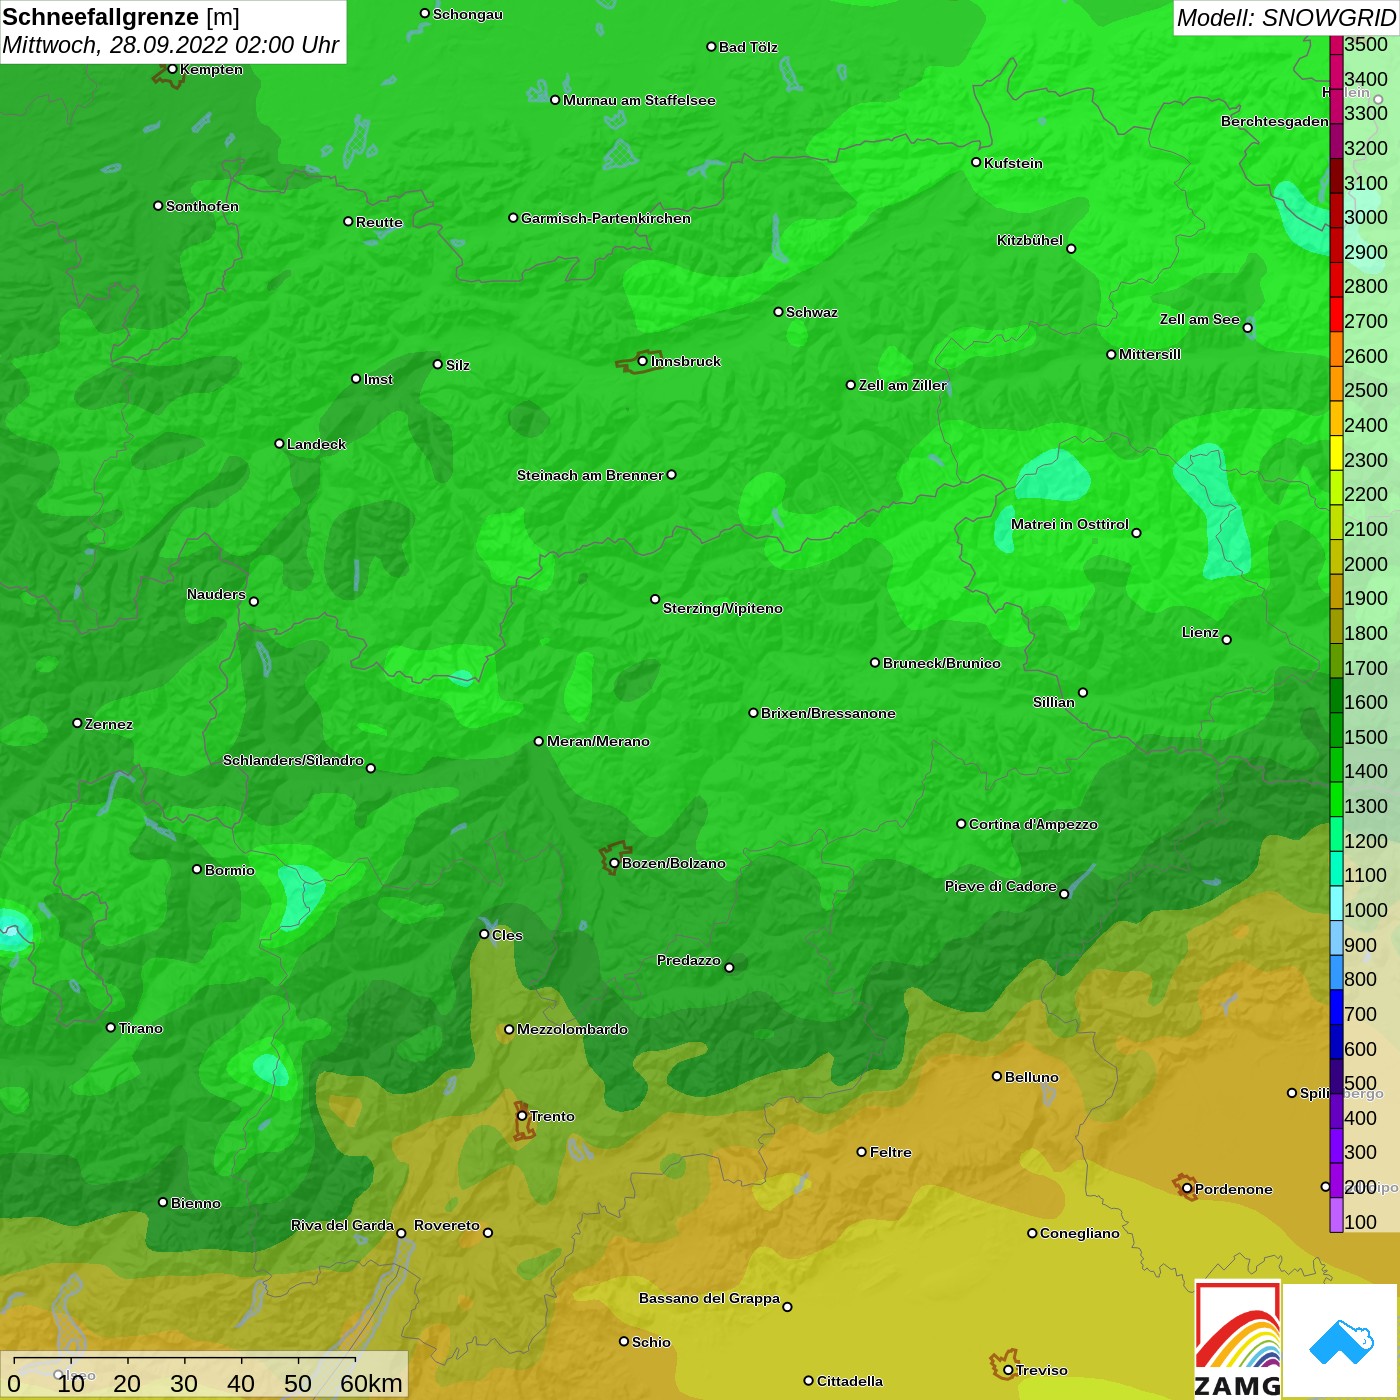
Task: Click the Kitzbühel label
Action: pos(1030,240)
